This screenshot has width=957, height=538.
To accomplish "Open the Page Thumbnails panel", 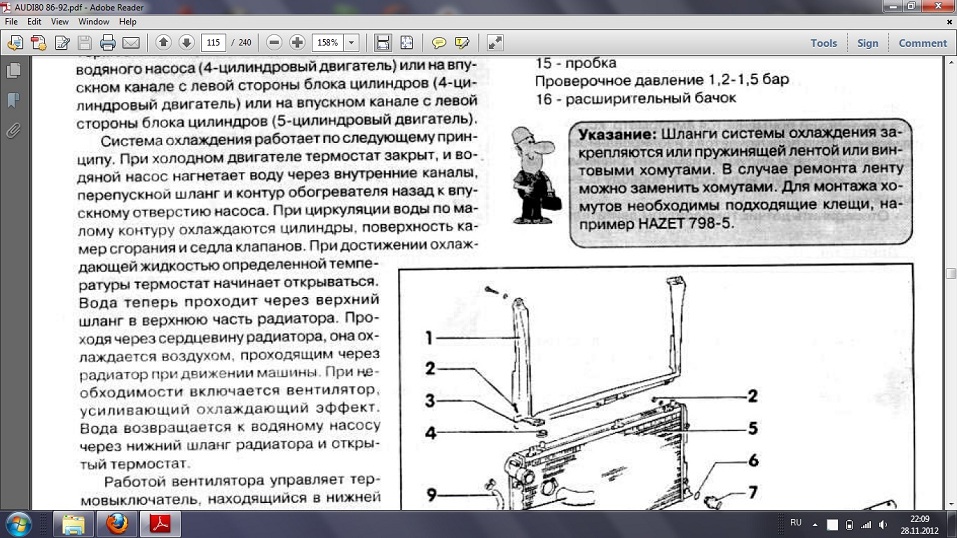I will coord(14,71).
